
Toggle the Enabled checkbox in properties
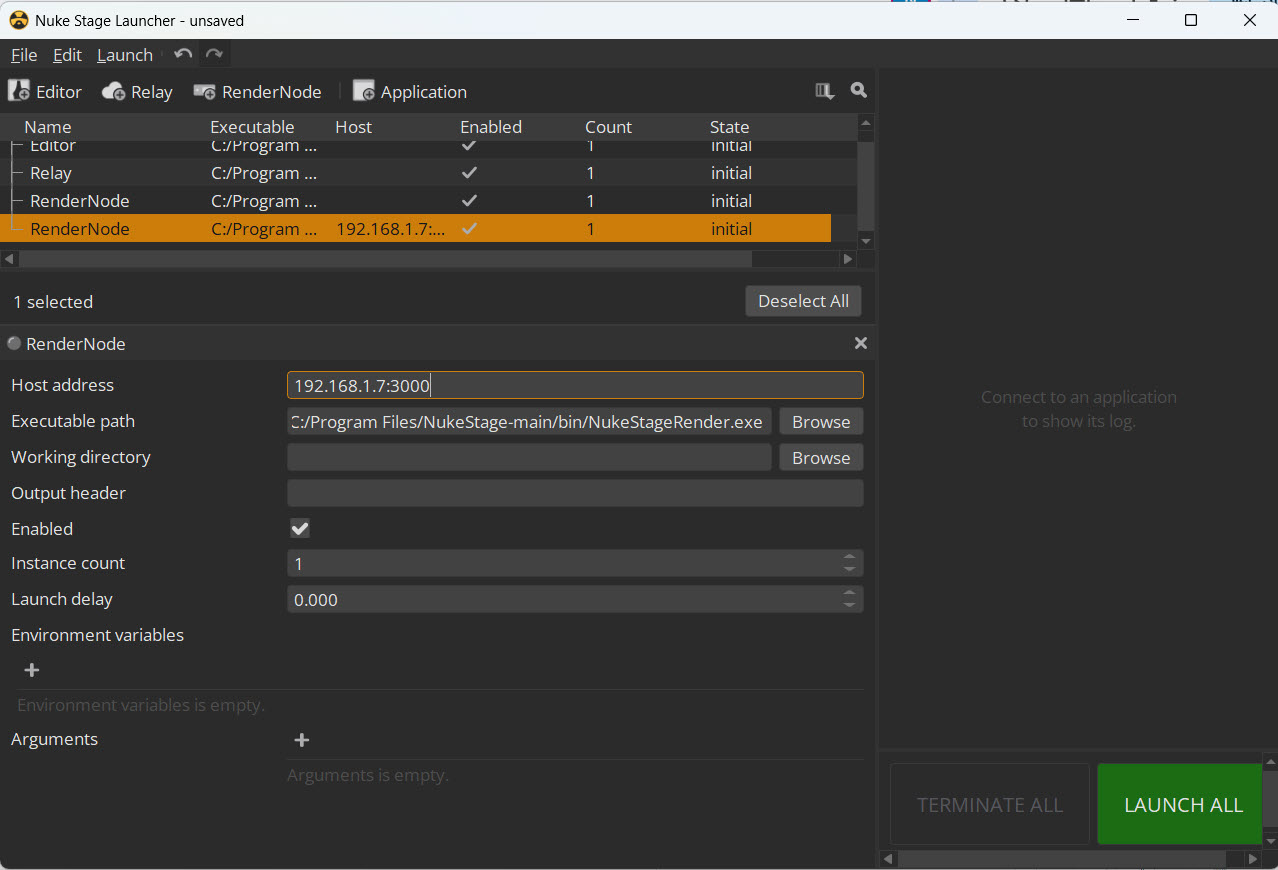[x=300, y=529]
